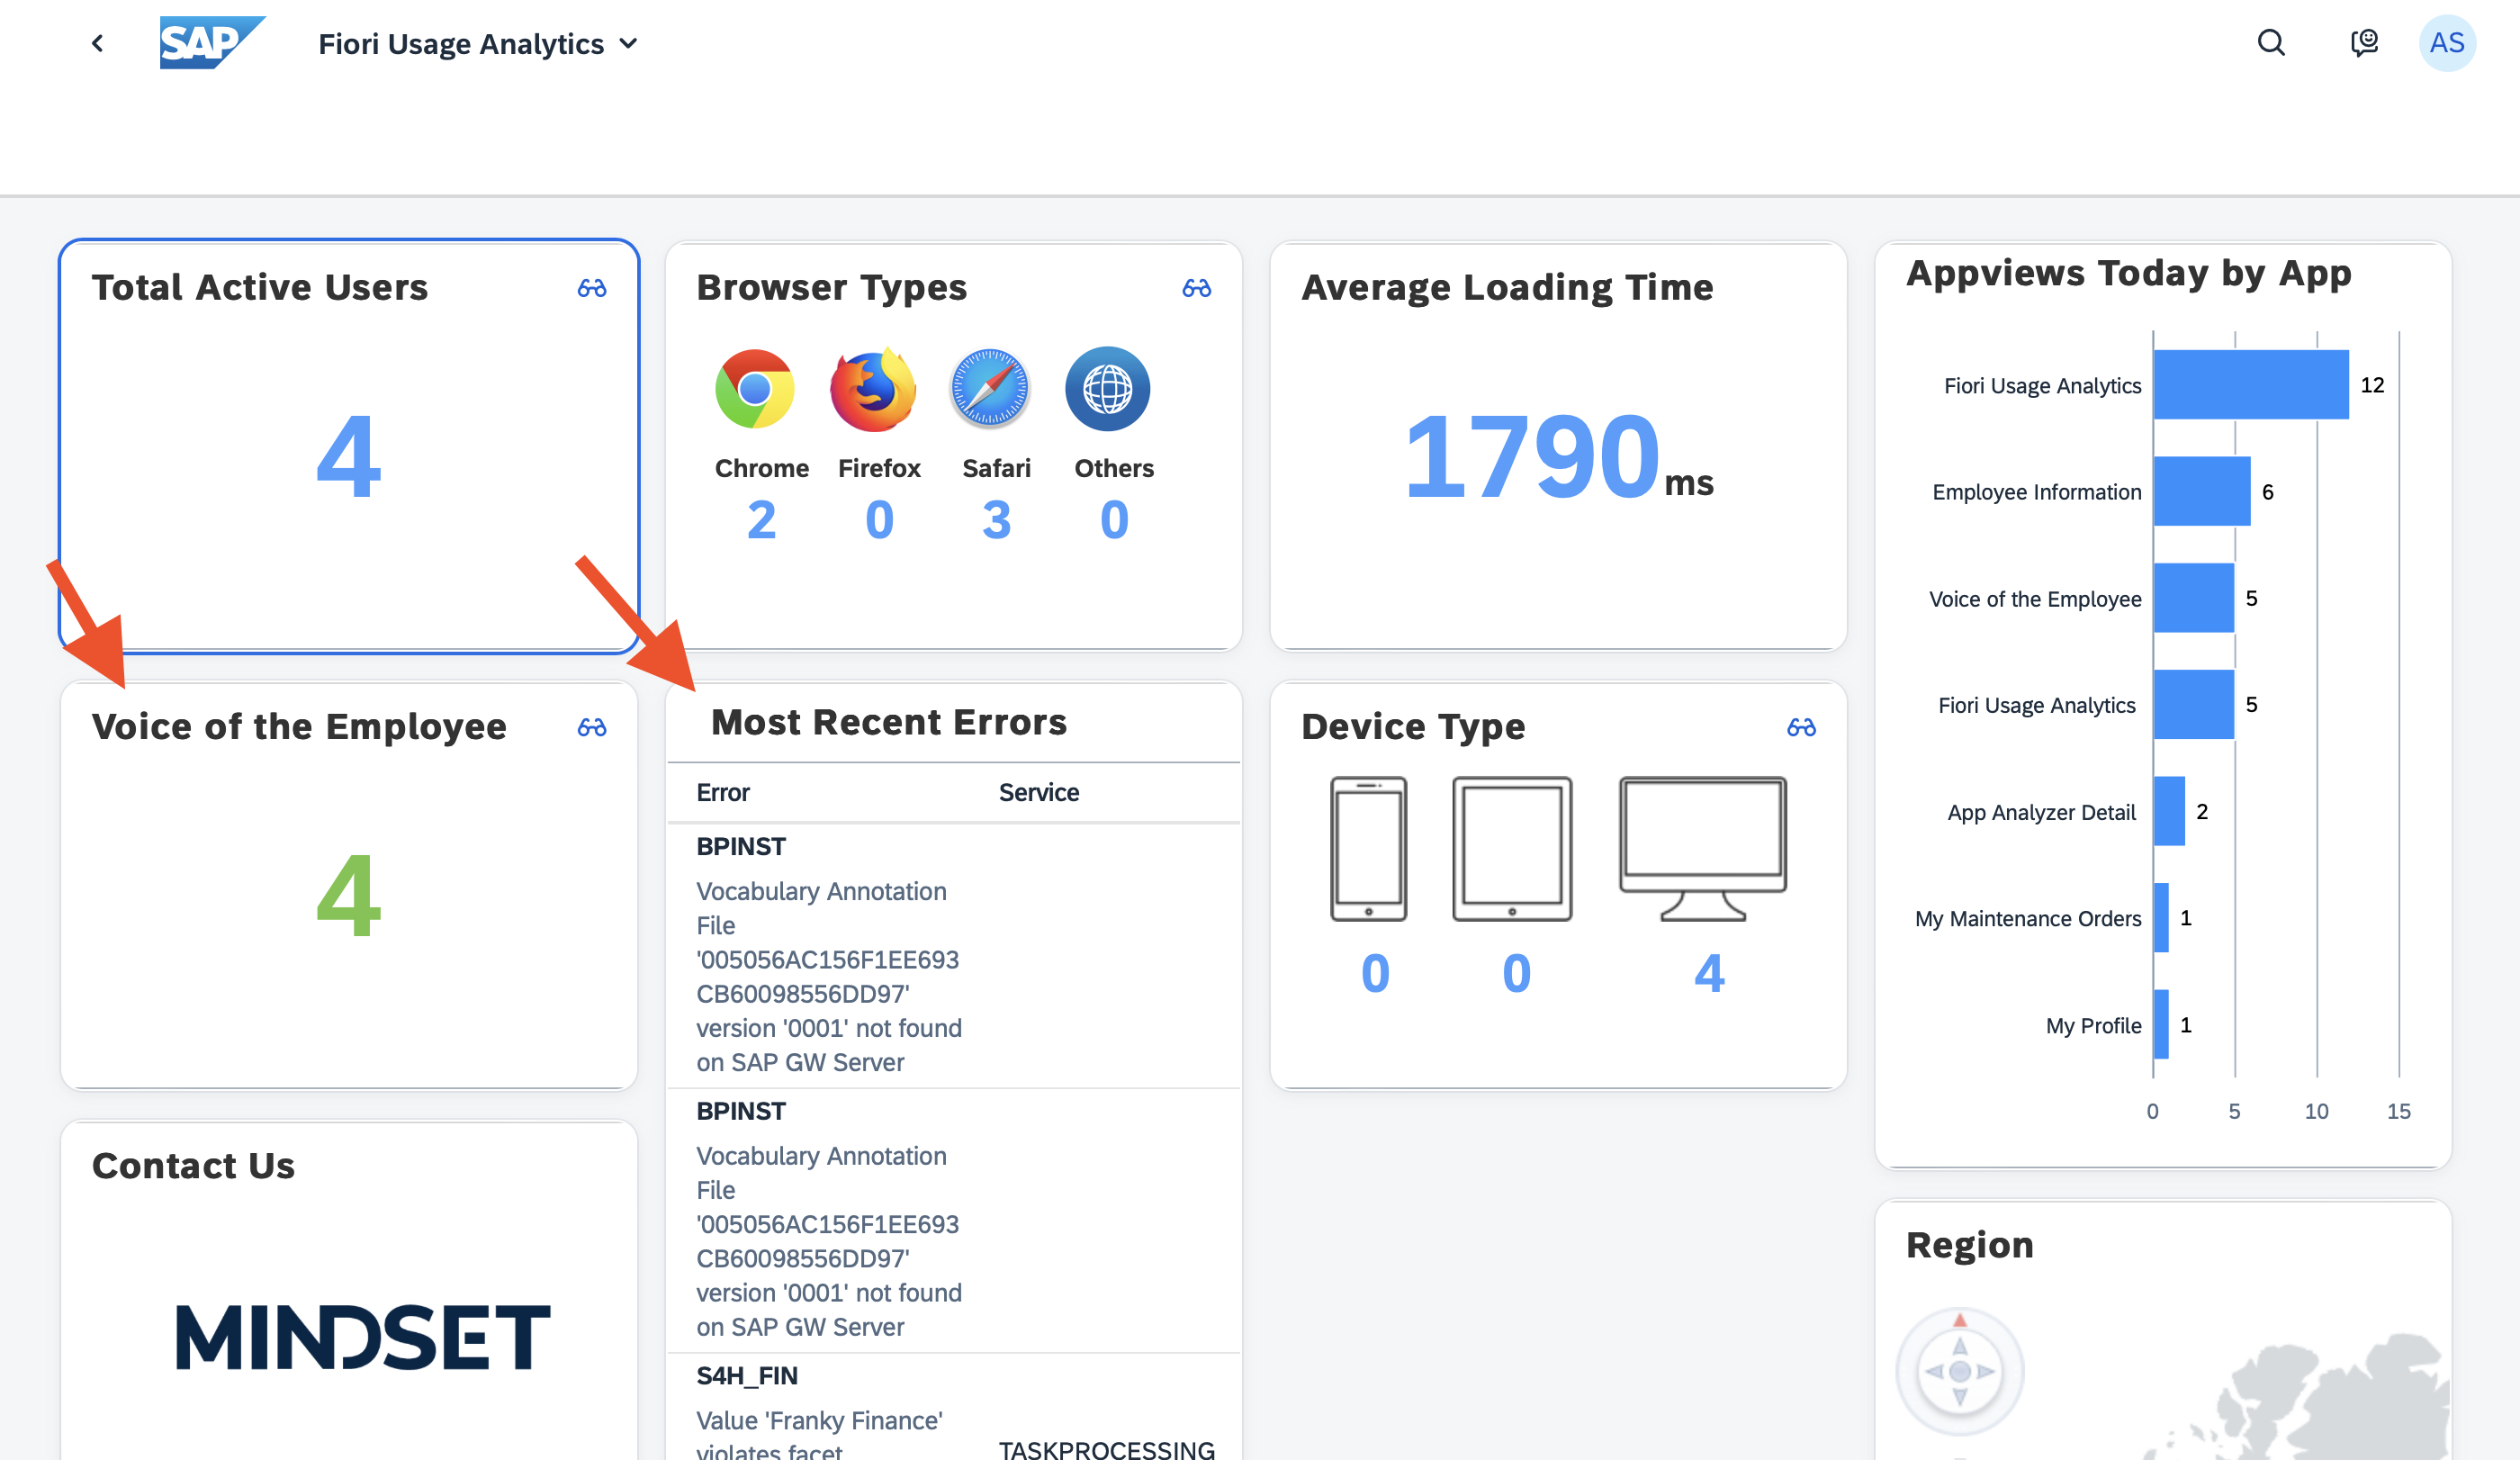Image resolution: width=2520 pixels, height=1460 pixels.
Task: Toggle details view on Browser Types tile
Action: pyautogui.click(x=1198, y=288)
